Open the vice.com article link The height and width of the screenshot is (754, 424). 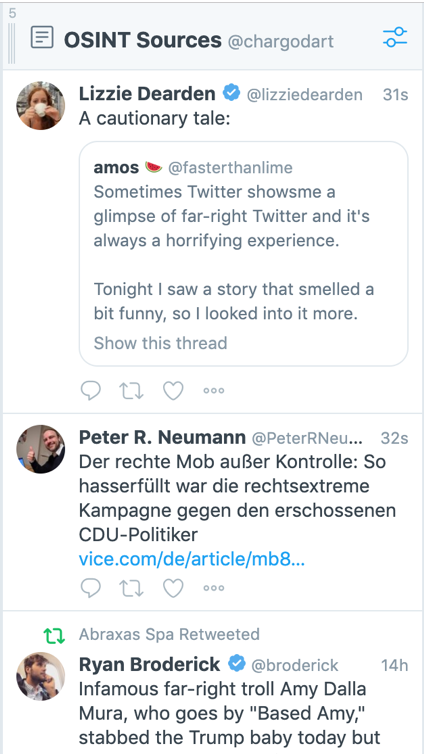click(x=192, y=559)
